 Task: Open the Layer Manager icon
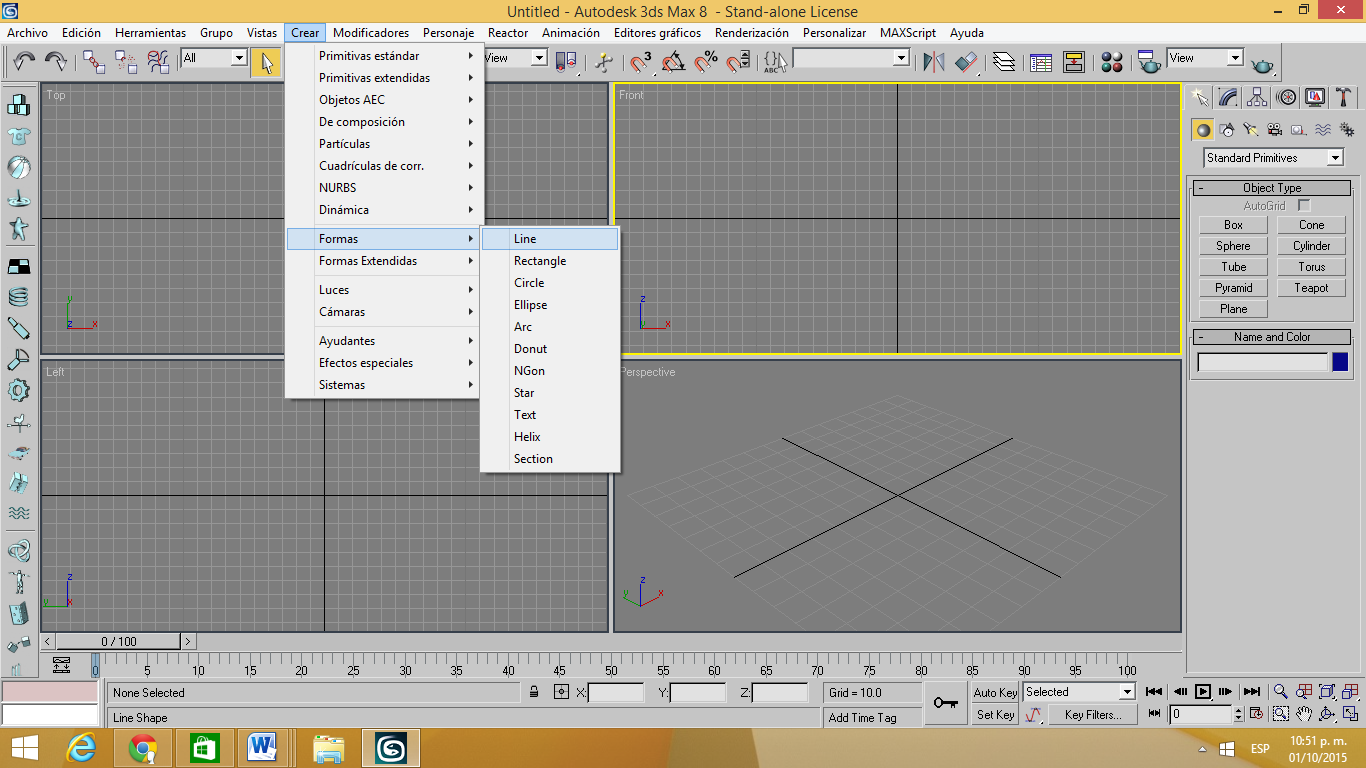pos(1004,62)
